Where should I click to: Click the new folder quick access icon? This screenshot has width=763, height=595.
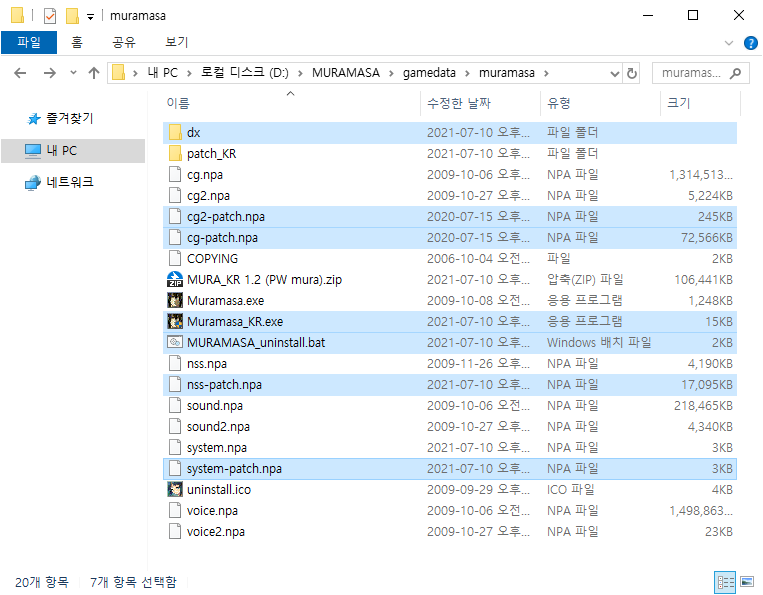pos(72,16)
